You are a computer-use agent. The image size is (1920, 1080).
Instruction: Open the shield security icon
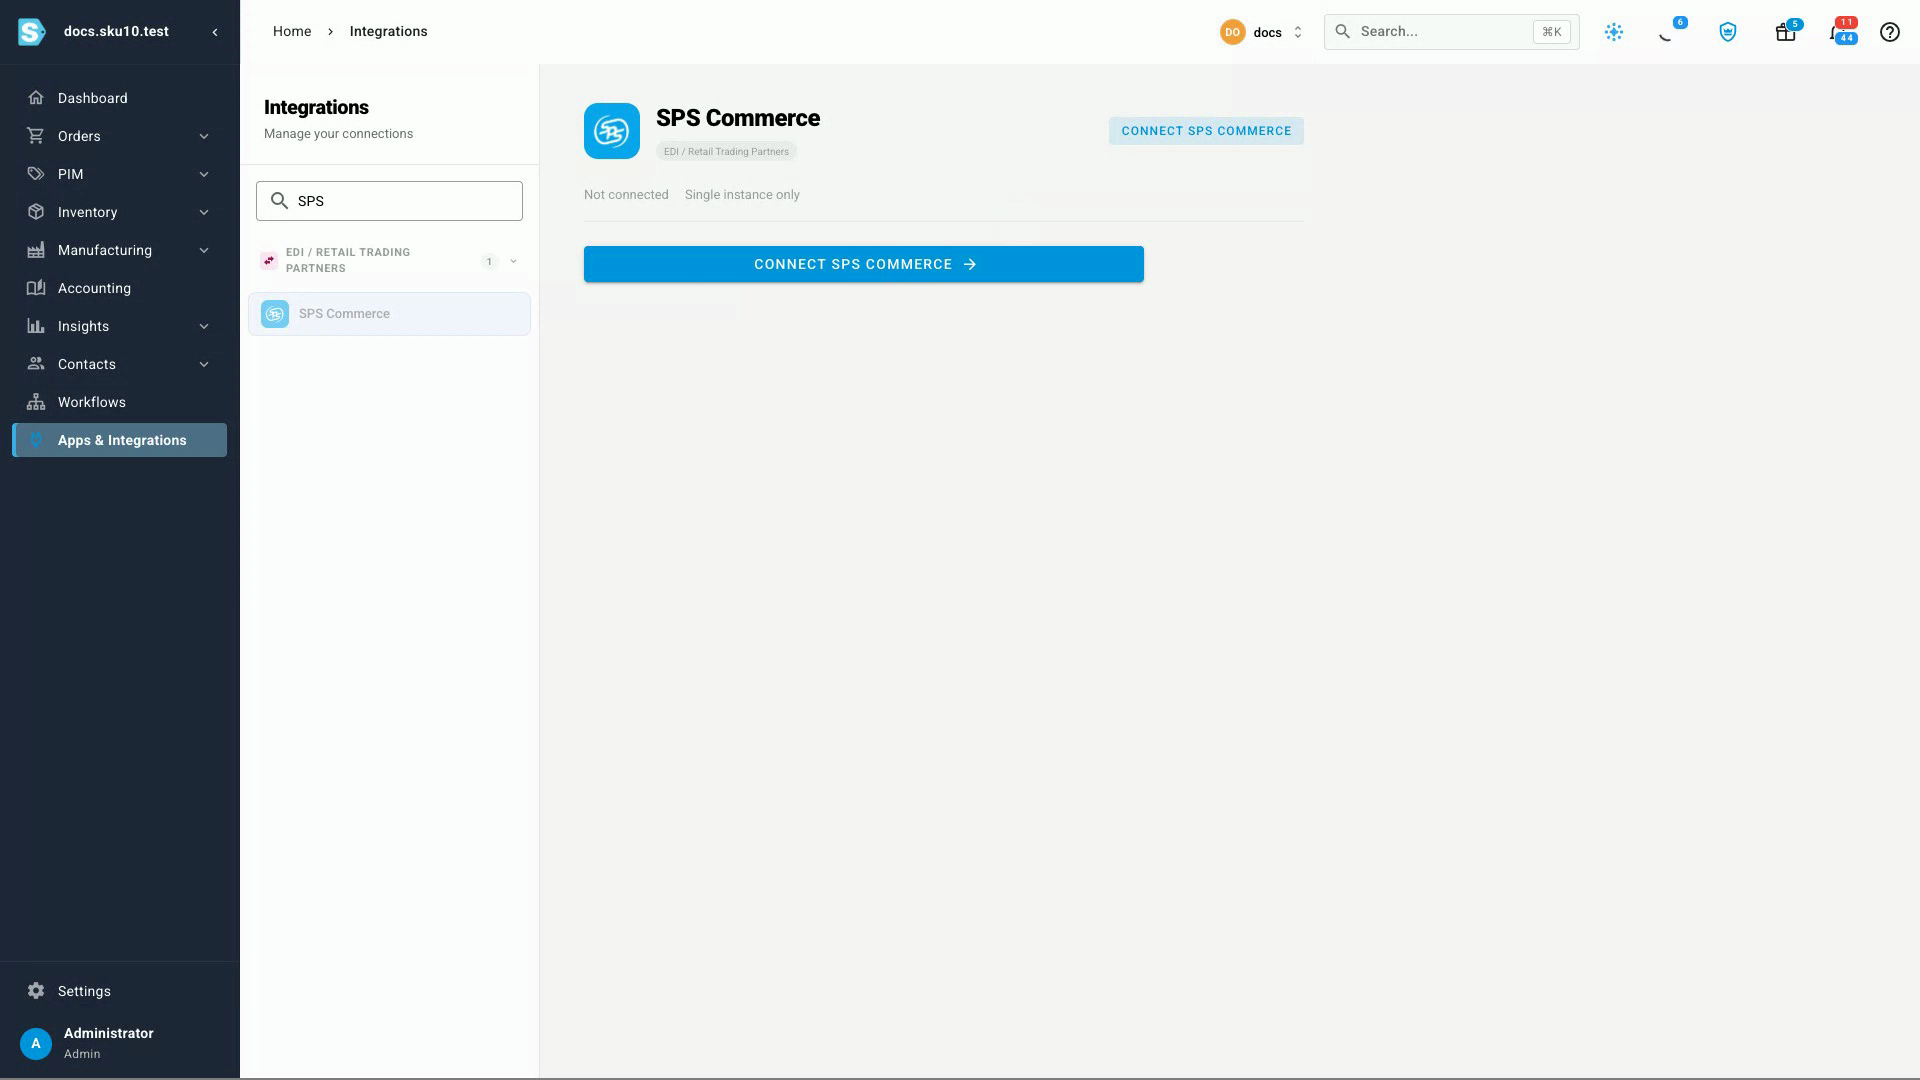[x=1728, y=32]
